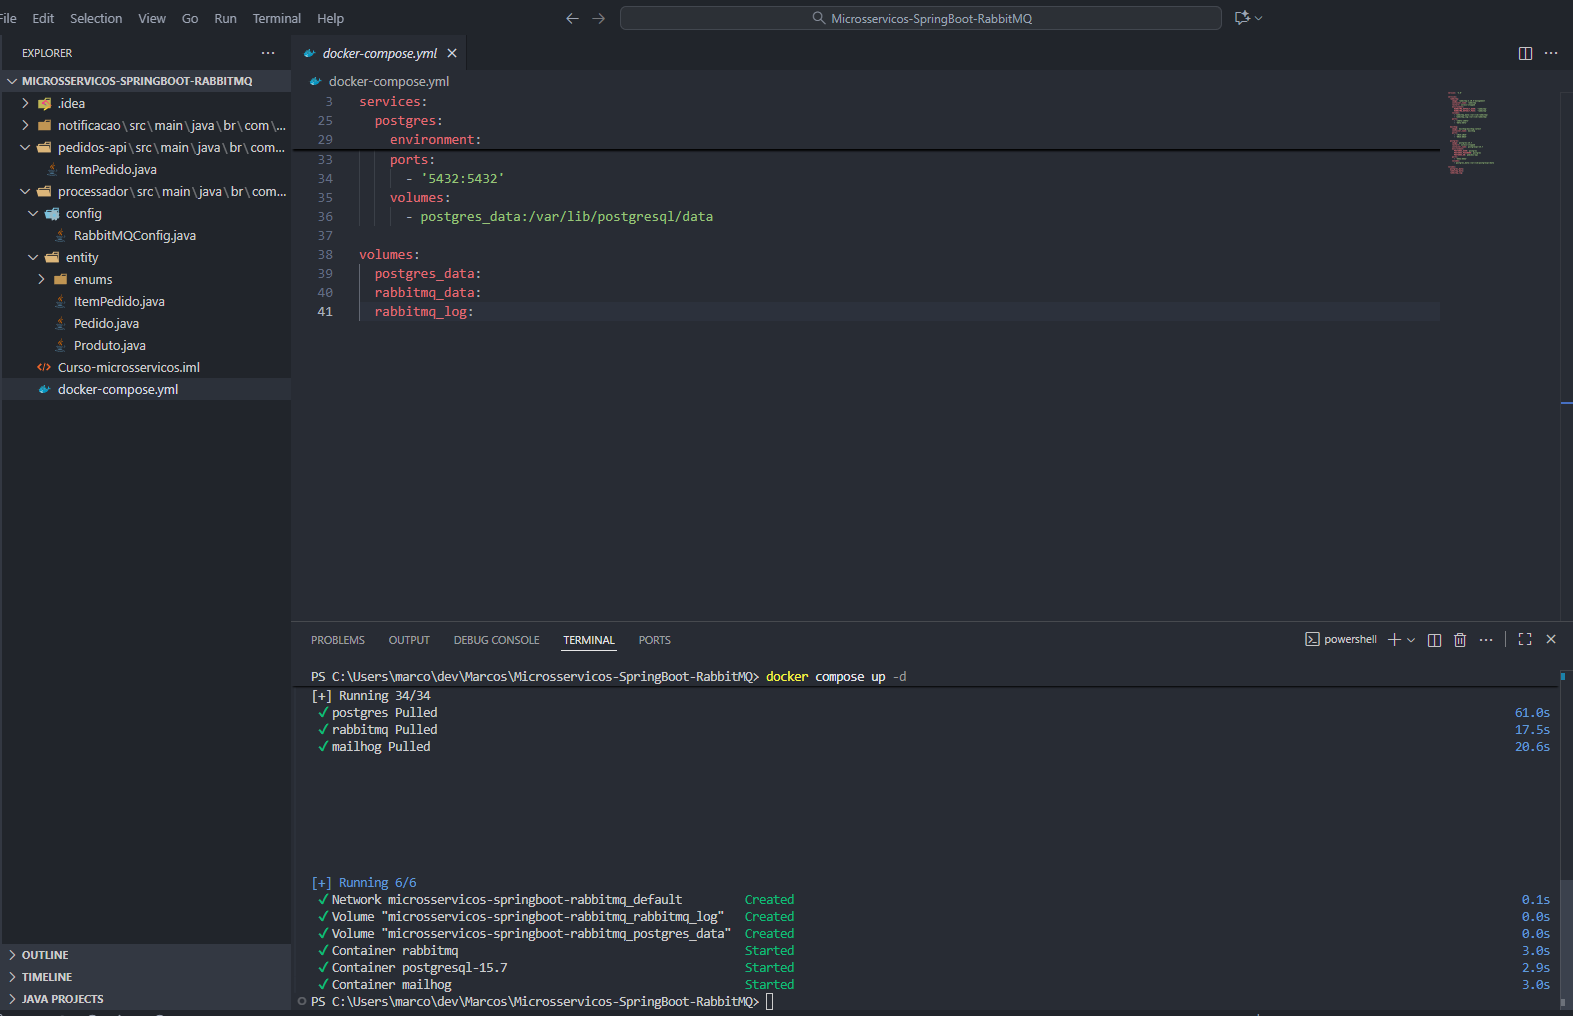Viewport: 1573px width, 1016px height.
Task: Click the Split Terminal icon
Action: 1434,640
